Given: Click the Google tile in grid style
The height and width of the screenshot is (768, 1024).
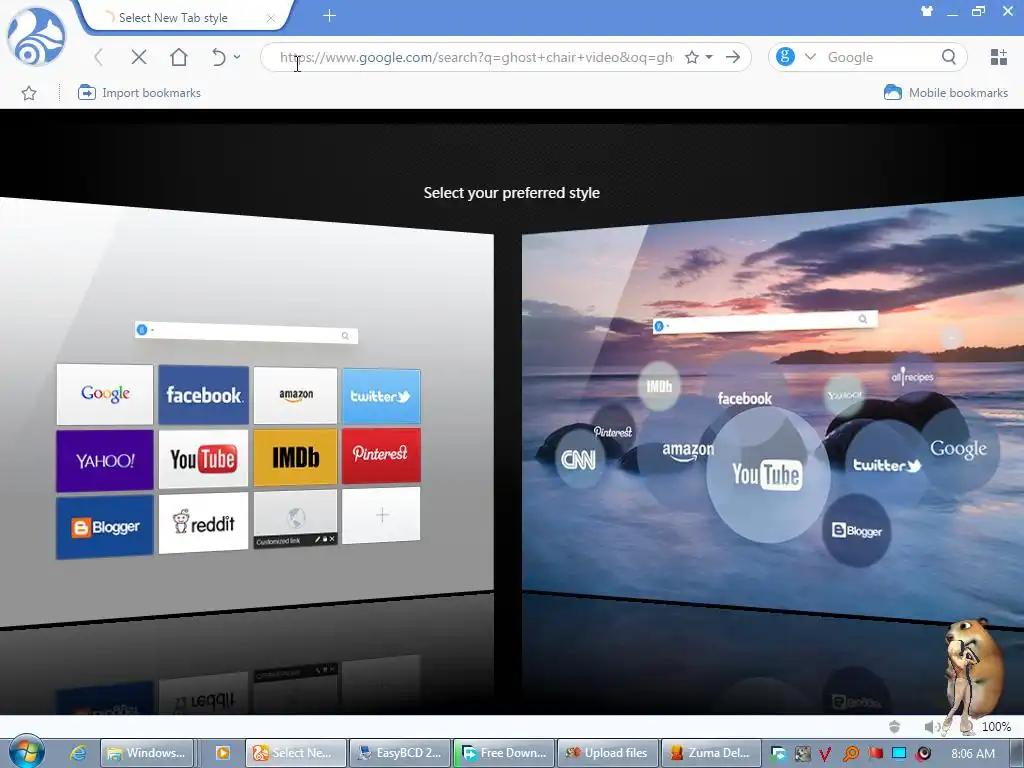Looking at the screenshot, I should click(105, 394).
